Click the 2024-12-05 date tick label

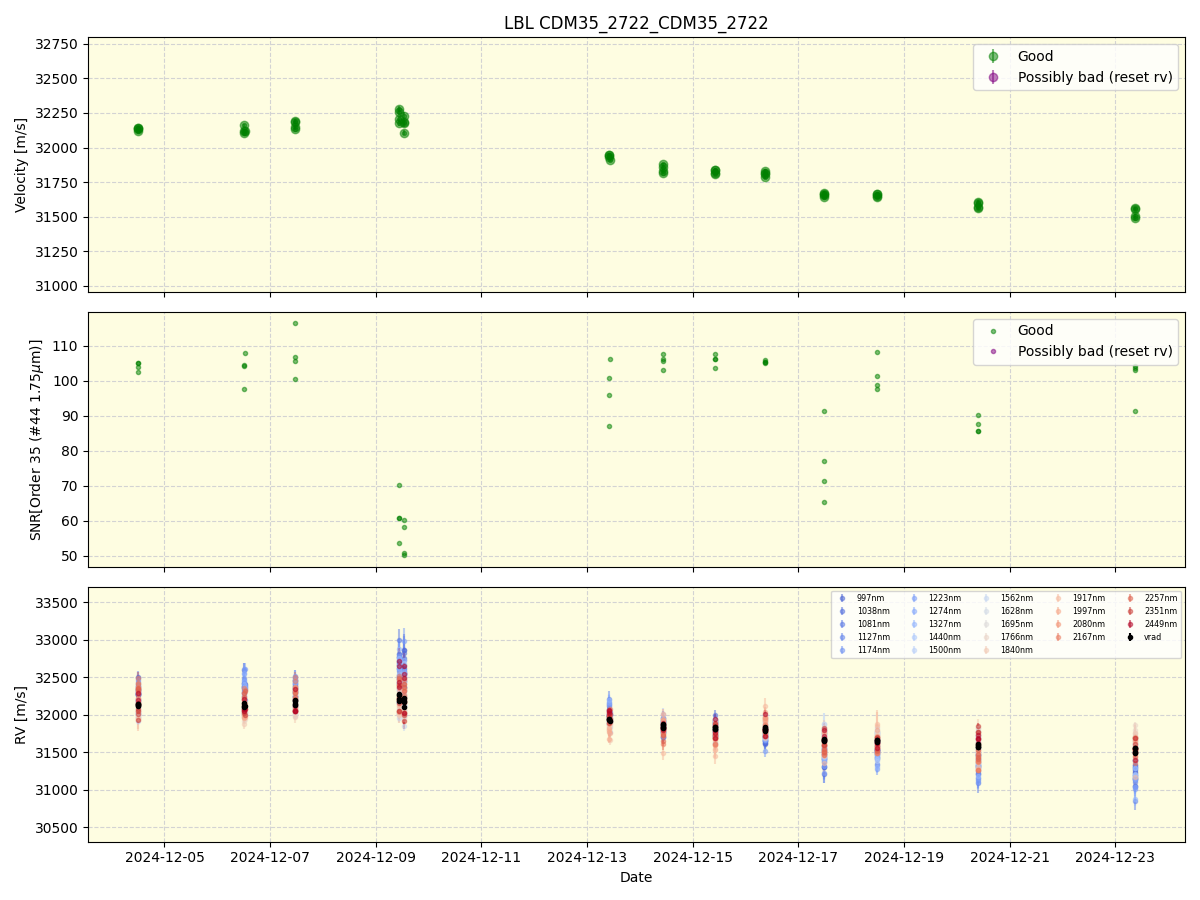165,857
